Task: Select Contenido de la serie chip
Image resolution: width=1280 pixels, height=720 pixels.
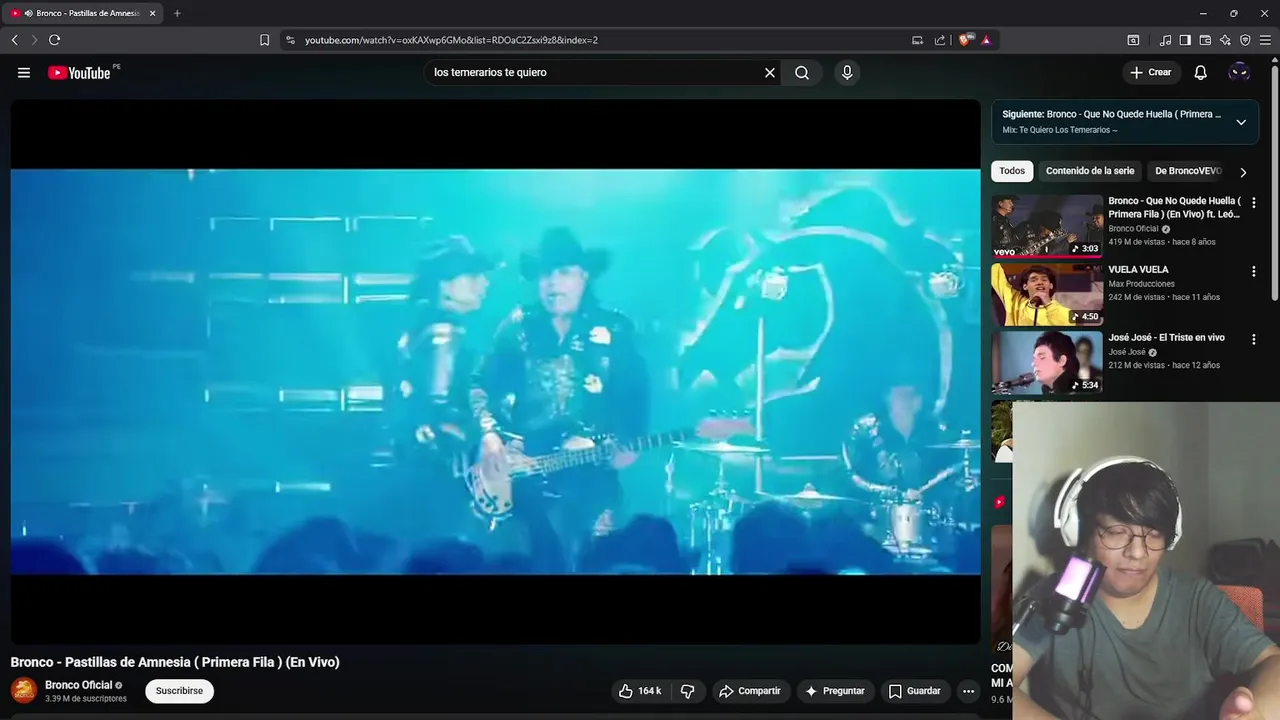Action: [x=1090, y=171]
